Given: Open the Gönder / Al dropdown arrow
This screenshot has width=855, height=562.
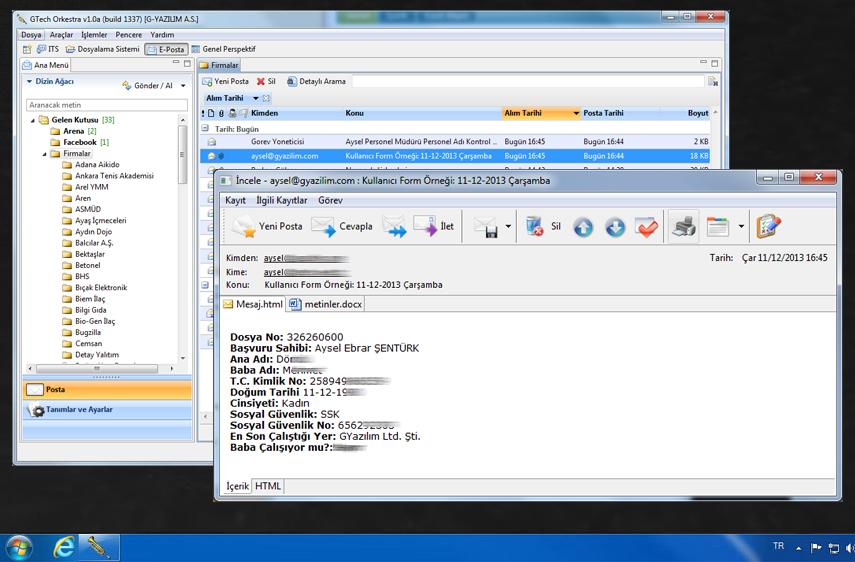Looking at the screenshot, I should 183,86.
